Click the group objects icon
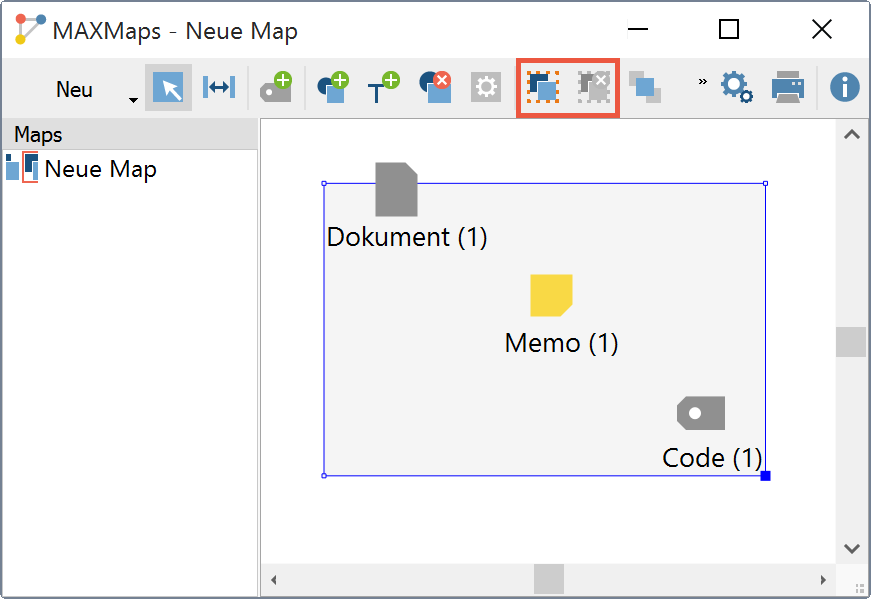Screen dimensions: 871x599 click(543, 88)
